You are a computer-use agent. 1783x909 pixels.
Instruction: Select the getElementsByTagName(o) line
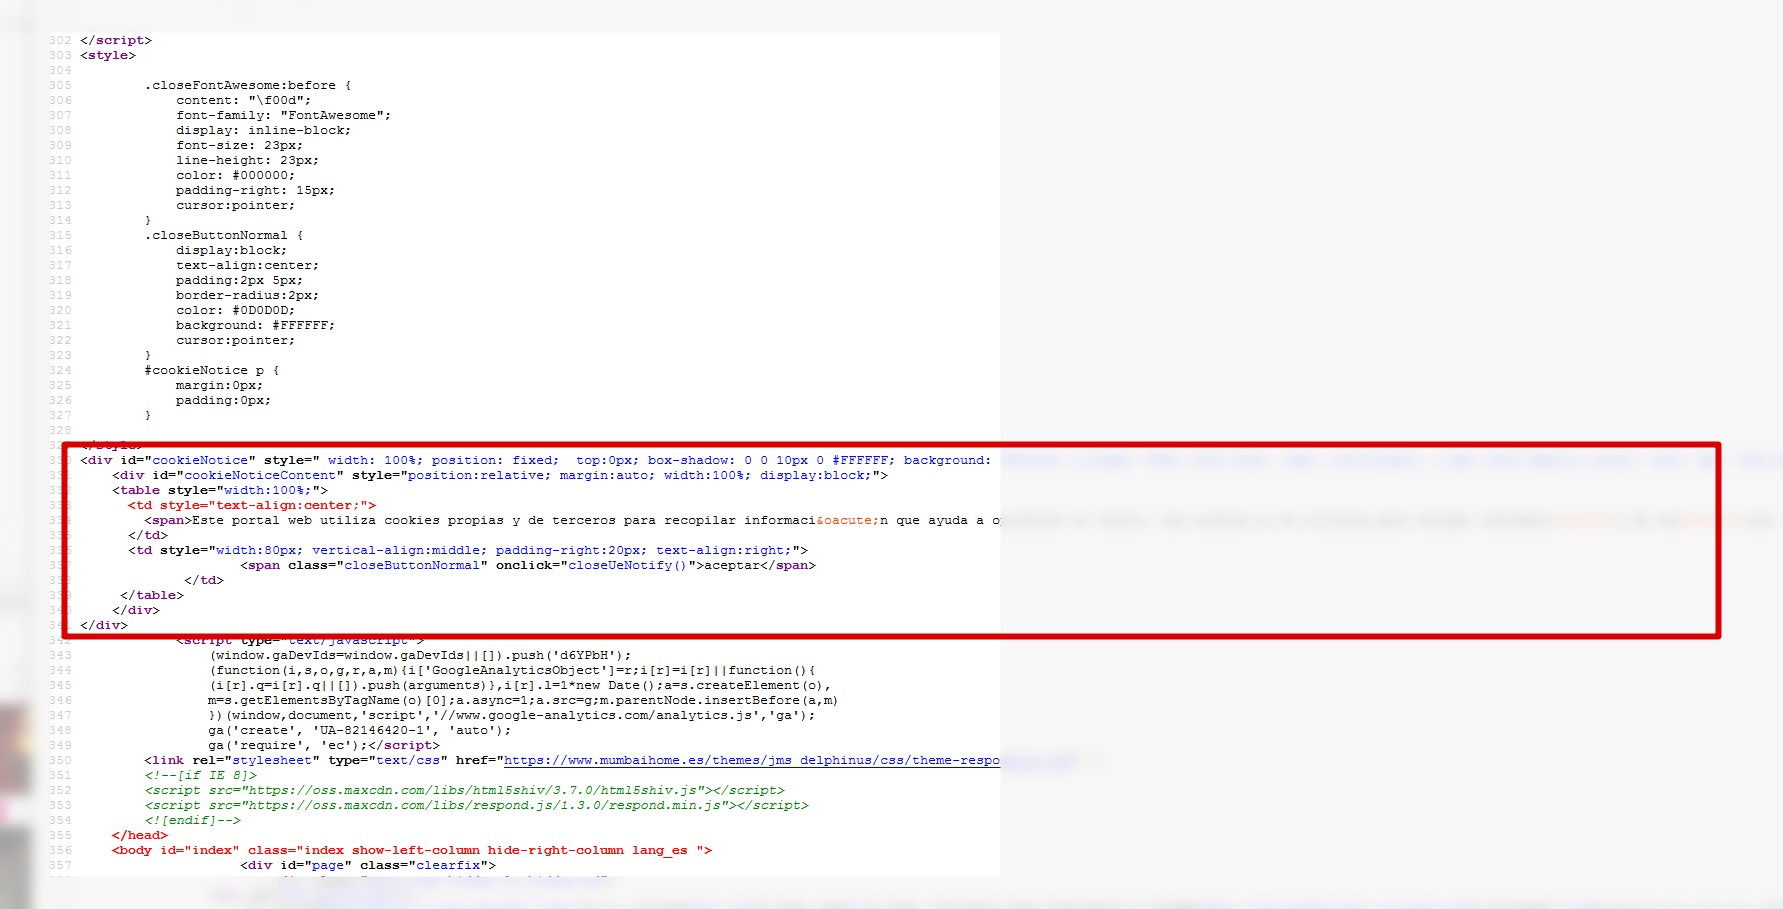[x=523, y=700]
